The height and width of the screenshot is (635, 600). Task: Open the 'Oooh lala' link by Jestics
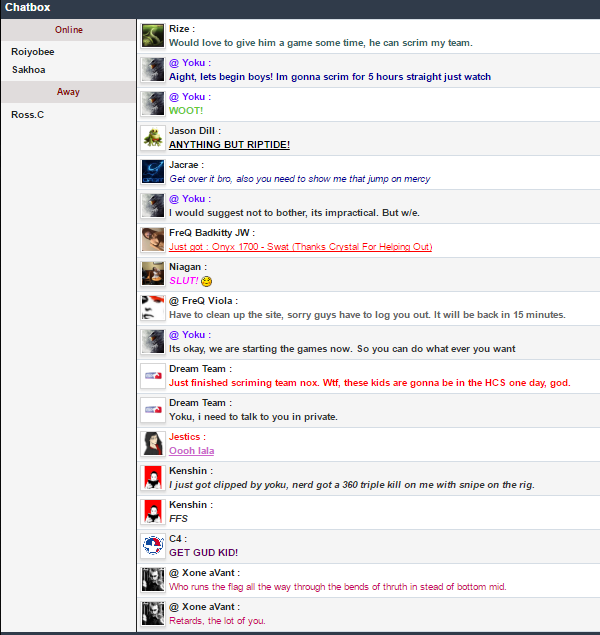point(191,451)
